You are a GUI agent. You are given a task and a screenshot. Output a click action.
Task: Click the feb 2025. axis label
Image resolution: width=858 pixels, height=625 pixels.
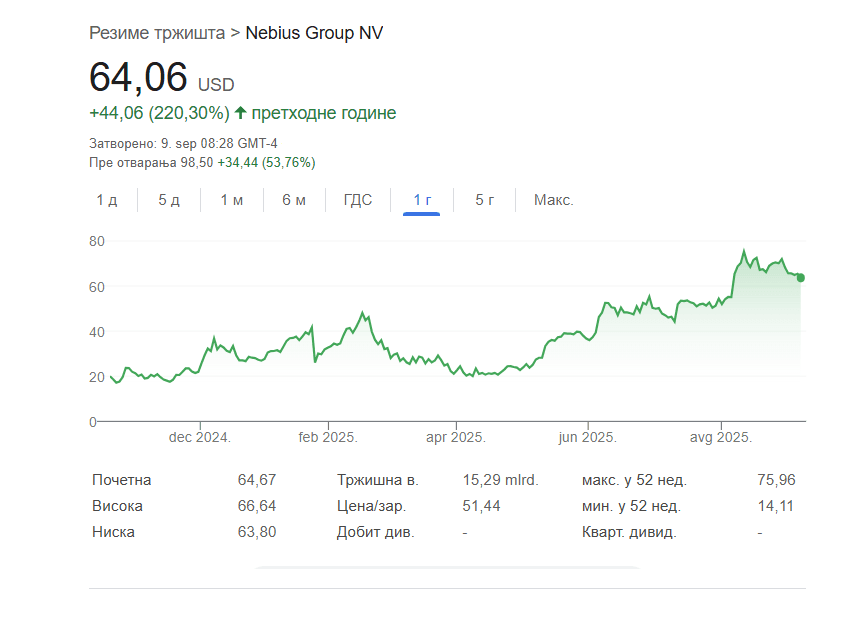[328, 437]
